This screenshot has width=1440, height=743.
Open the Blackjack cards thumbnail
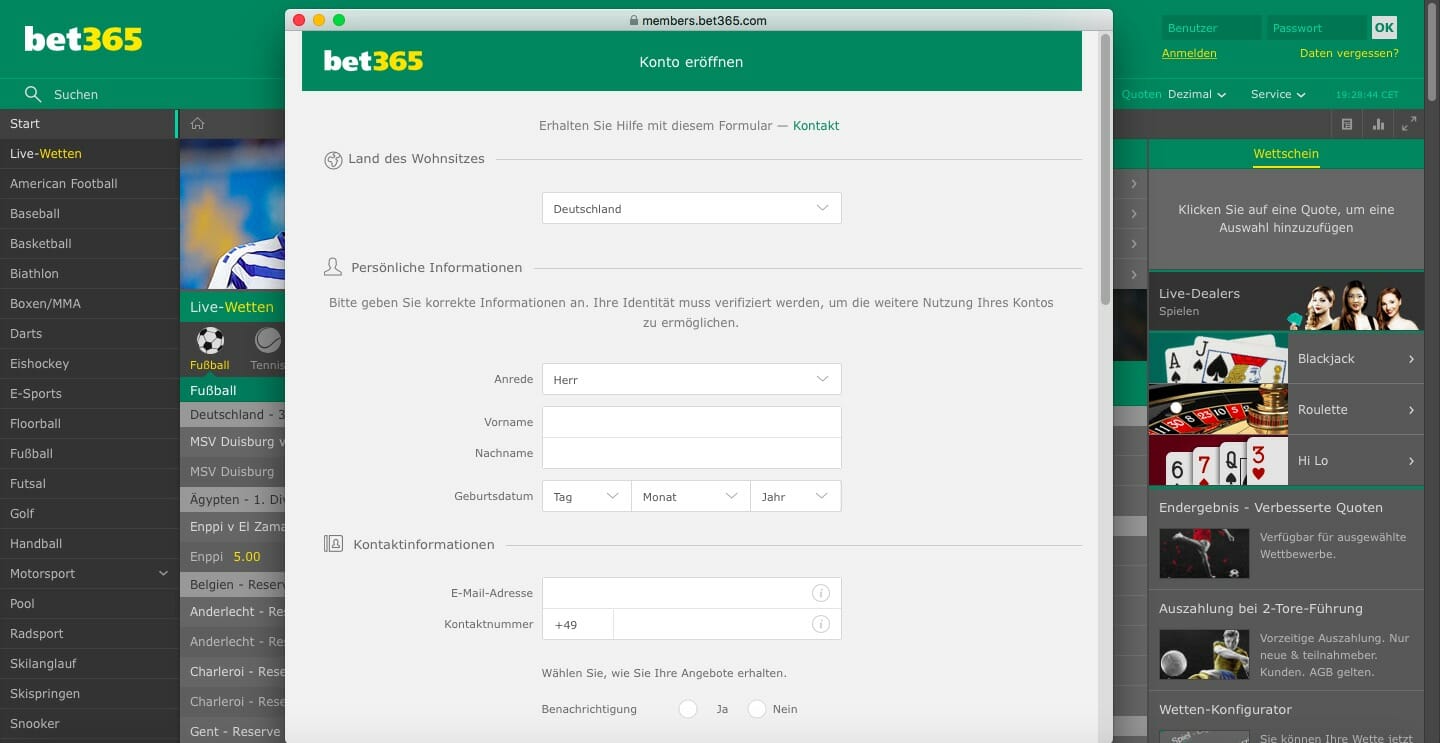(1218, 358)
